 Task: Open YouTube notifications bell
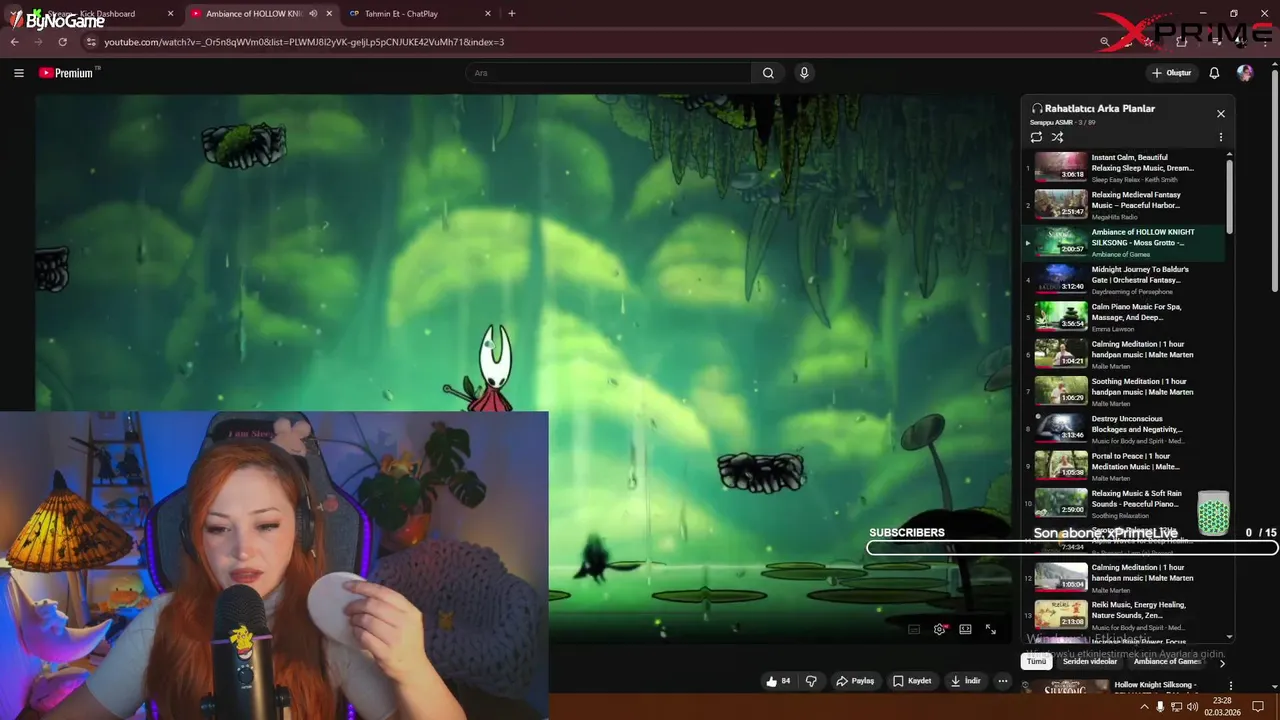pyautogui.click(x=1214, y=73)
